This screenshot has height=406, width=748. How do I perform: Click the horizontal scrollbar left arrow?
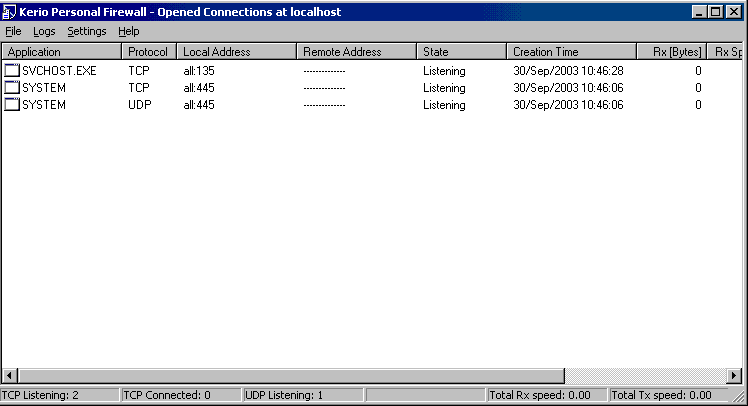[10, 375]
